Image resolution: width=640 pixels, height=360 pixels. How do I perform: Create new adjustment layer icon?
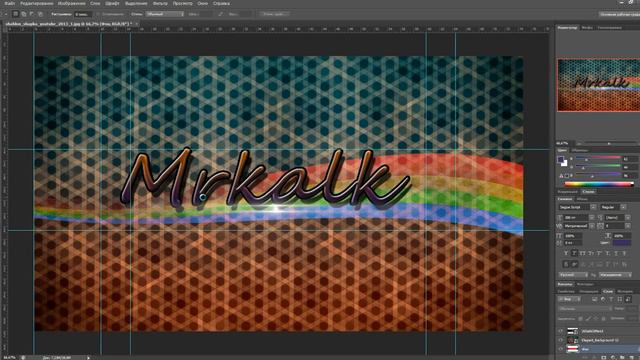click(x=613, y=358)
